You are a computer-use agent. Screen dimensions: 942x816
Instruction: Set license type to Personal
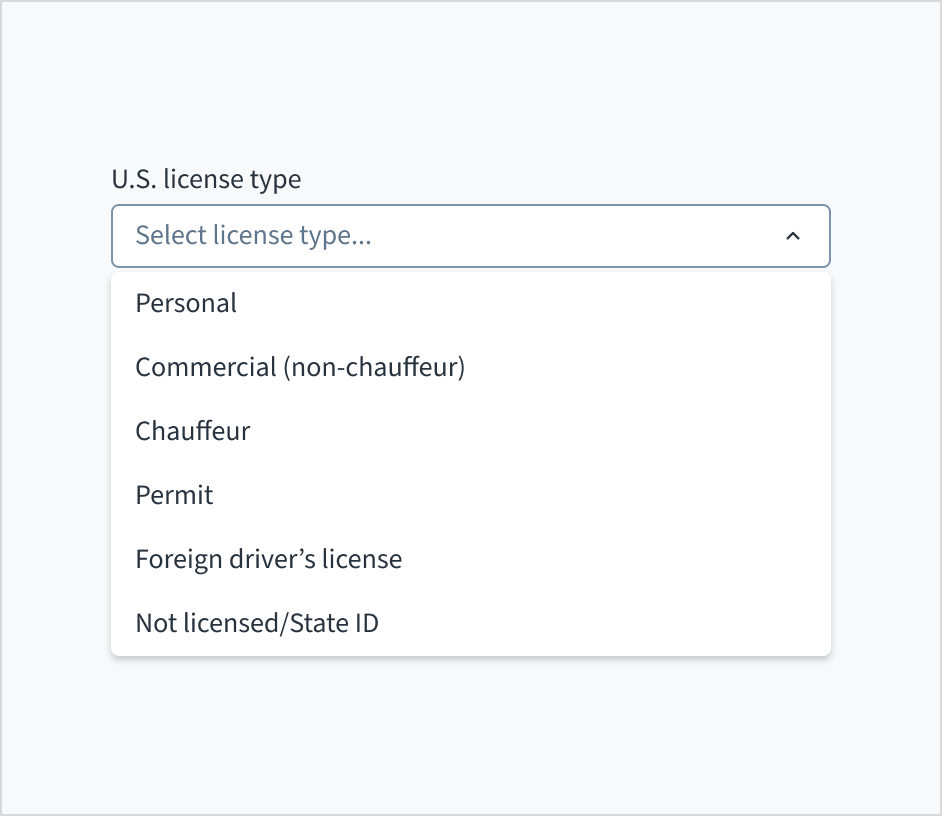(x=186, y=303)
